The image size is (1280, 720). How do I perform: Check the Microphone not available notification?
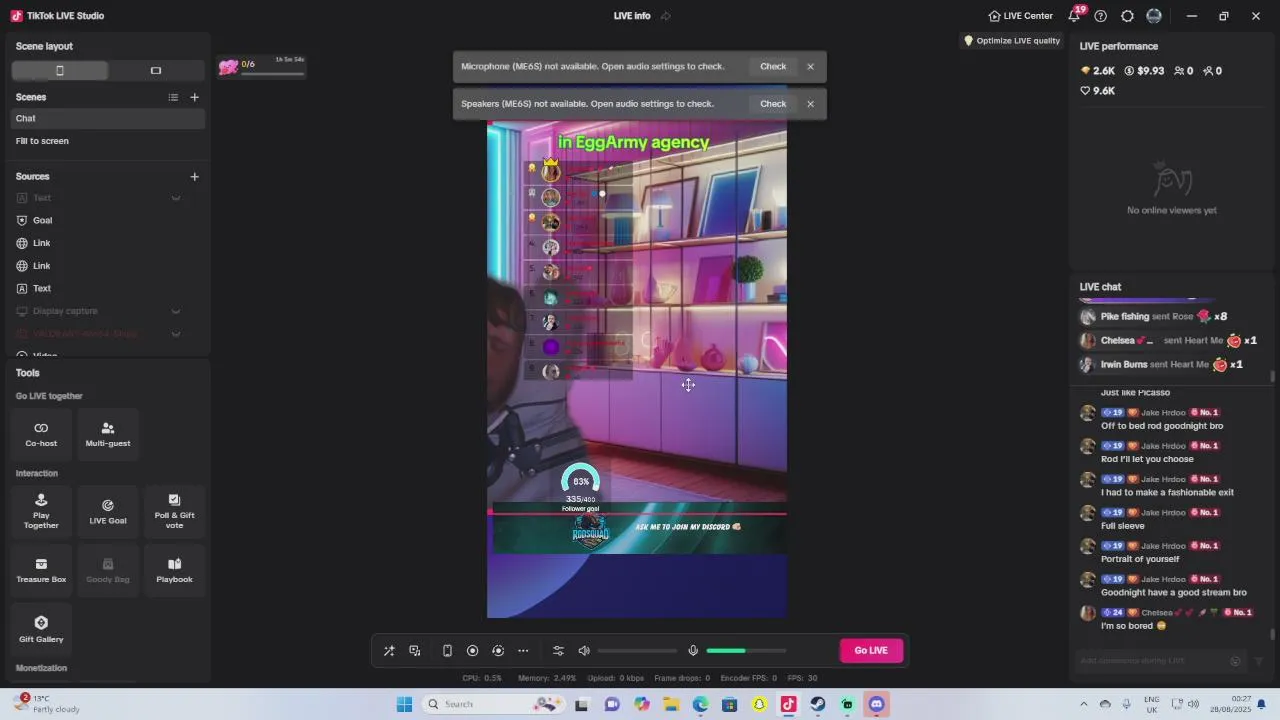tap(773, 66)
